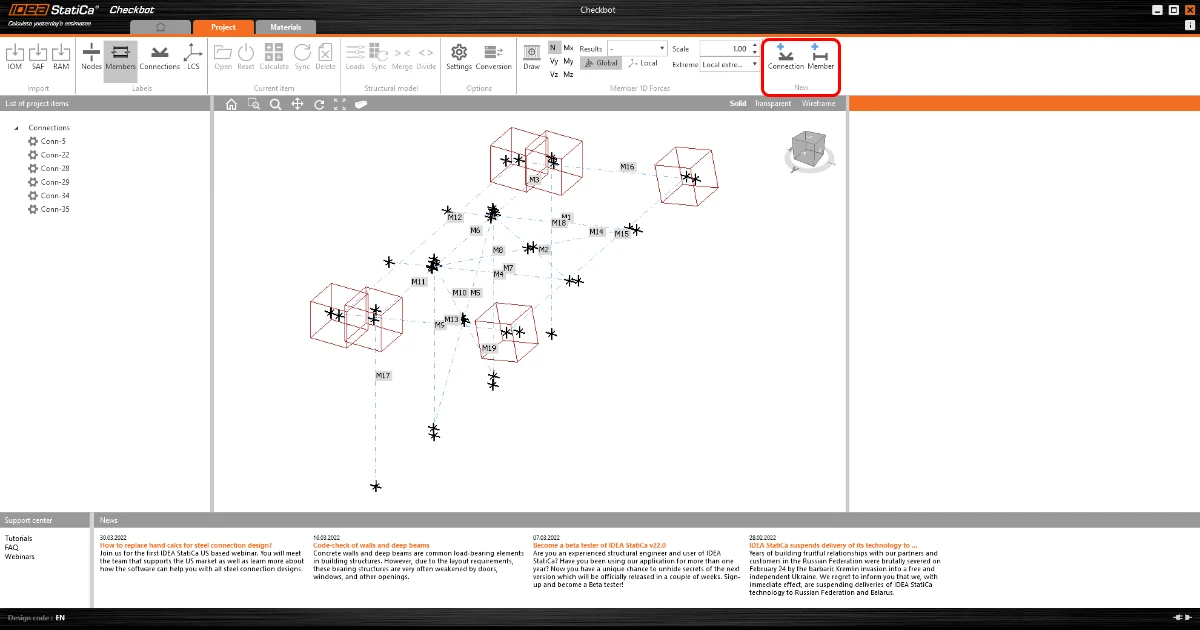Select Conn-34 in project items
Screen dimensions: 1200x630
pyautogui.click(x=54, y=196)
